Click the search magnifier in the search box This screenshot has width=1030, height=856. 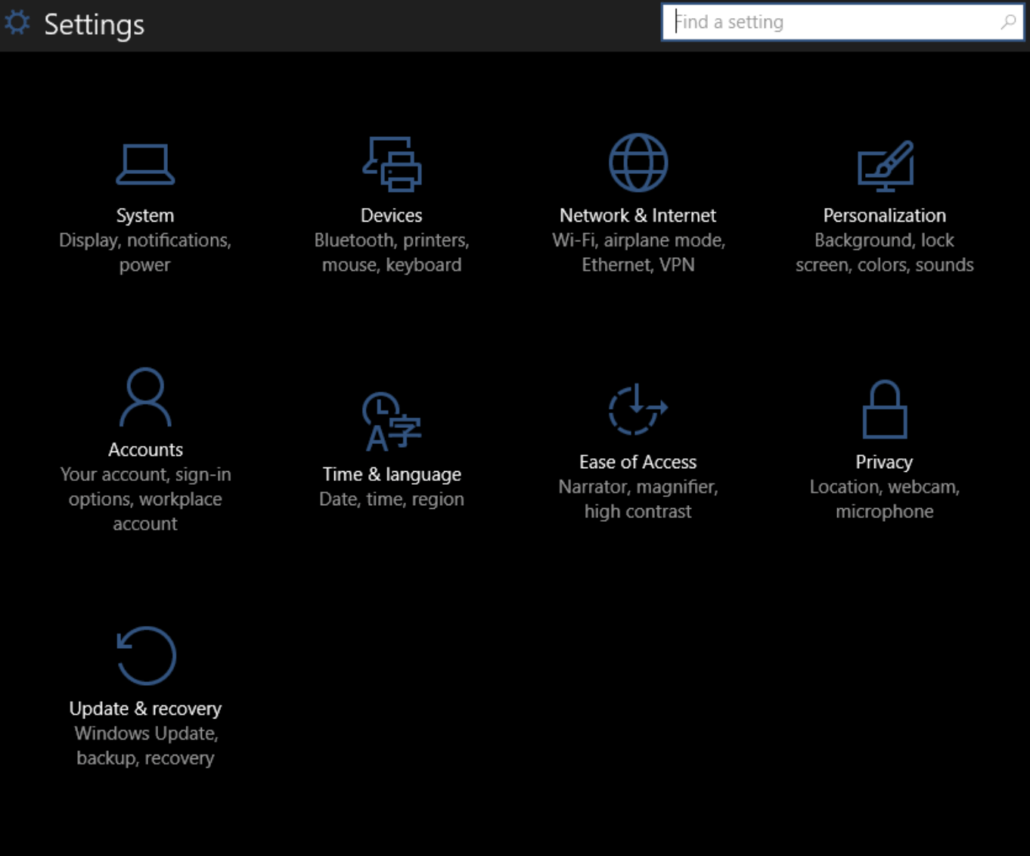click(1010, 21)
